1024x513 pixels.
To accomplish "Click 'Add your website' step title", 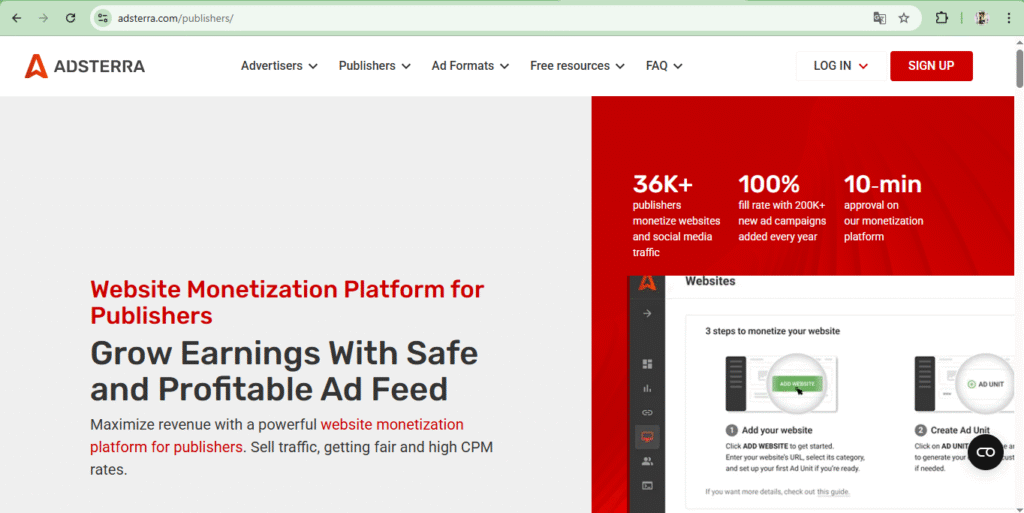I will pyautogui.click(x=777, y=430).
